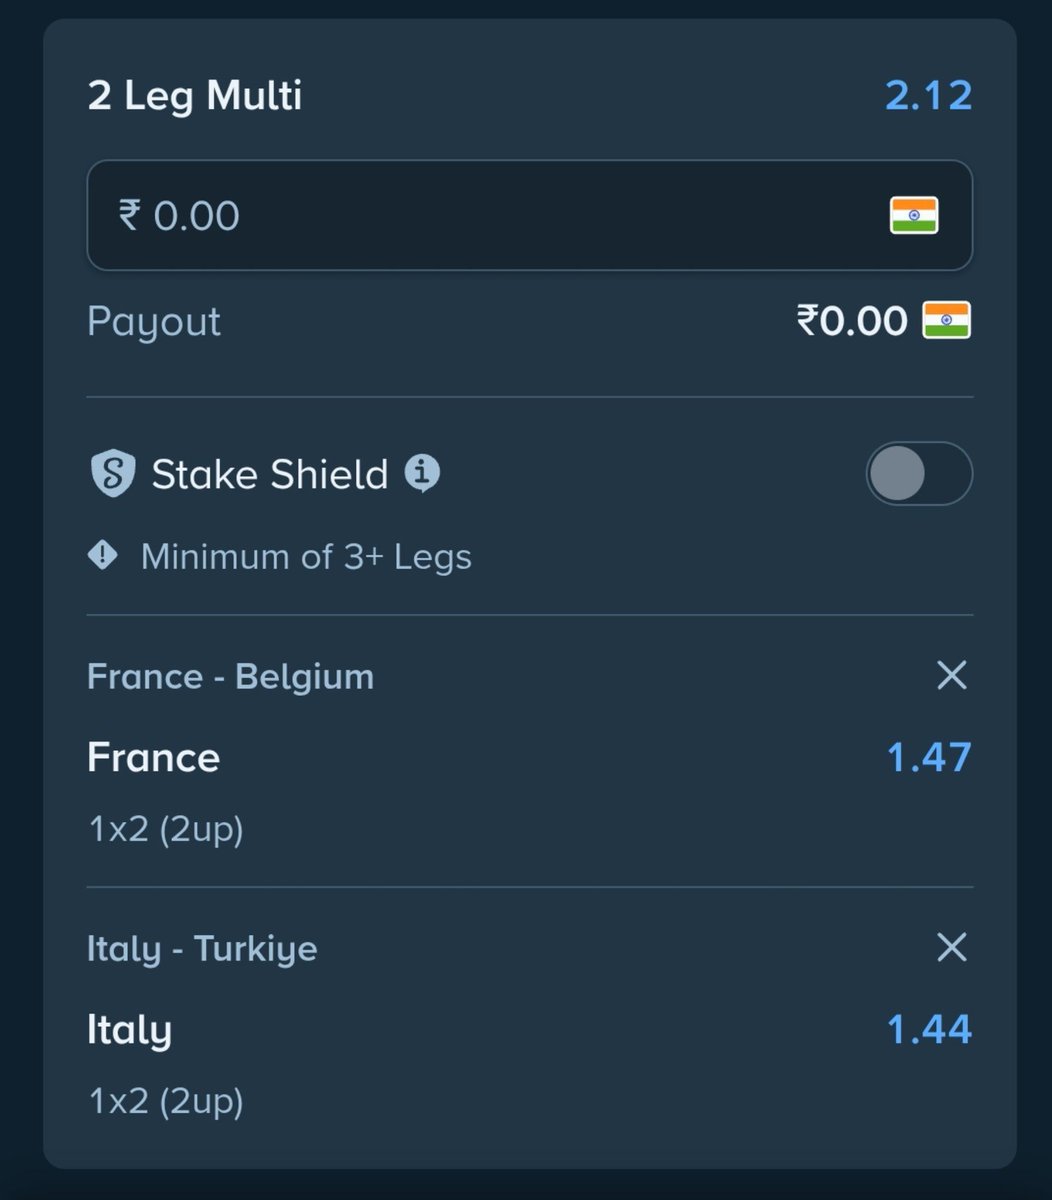
Task: Click the ₹0.00 payout amount
Action: click(x=852, y=321)
